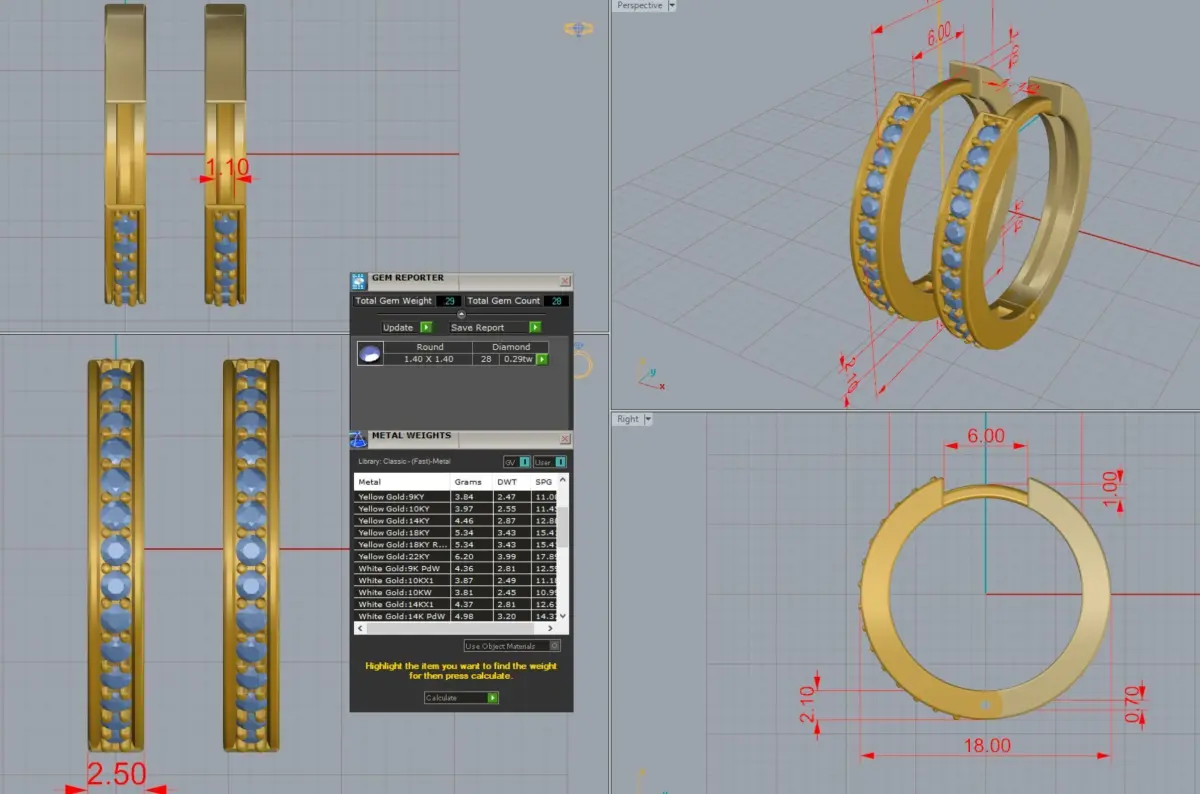
Task: Click the XYZ axis icon in Perspective viewport
Action: click(x=651, y=376)
